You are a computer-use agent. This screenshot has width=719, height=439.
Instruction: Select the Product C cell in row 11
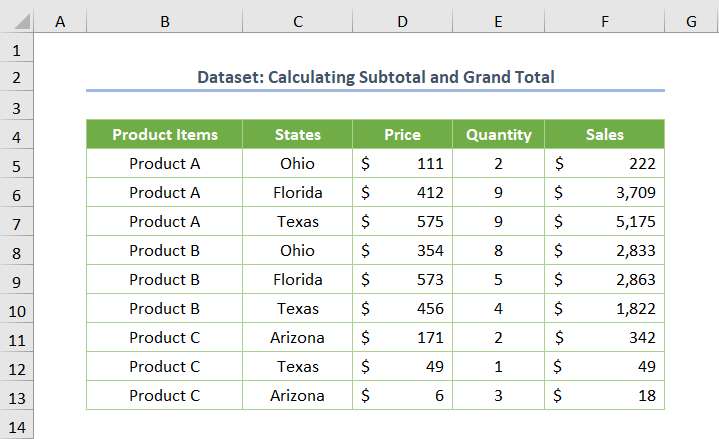[x=164, y=338]
